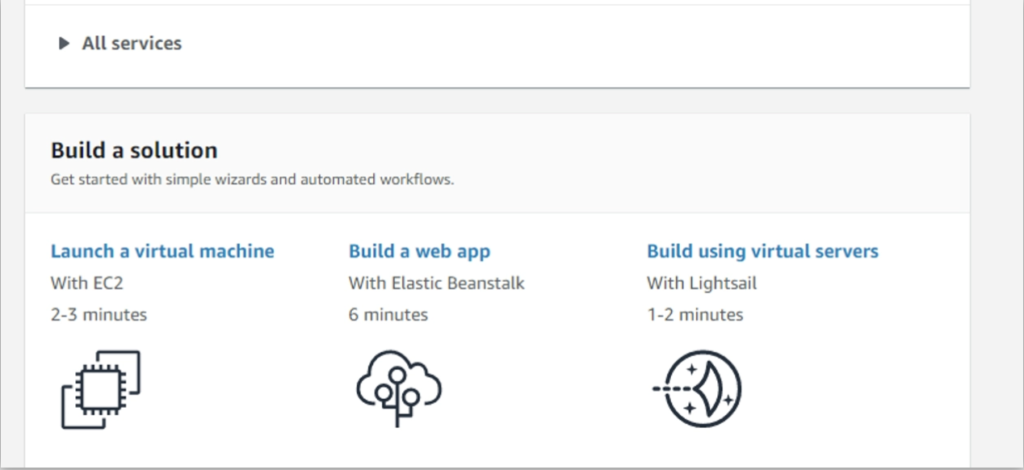
Task: Expand All services using the triangle arrow
Action: coord(63,44)
